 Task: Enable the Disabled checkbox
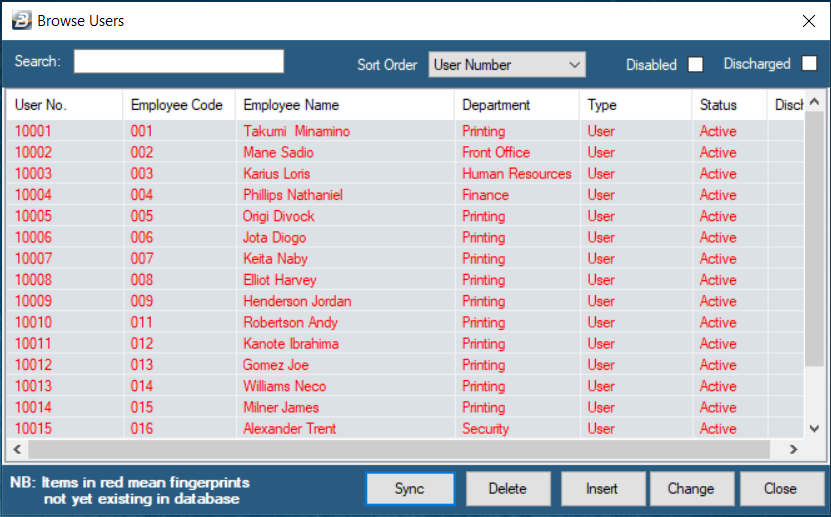[x=695, y=65]
